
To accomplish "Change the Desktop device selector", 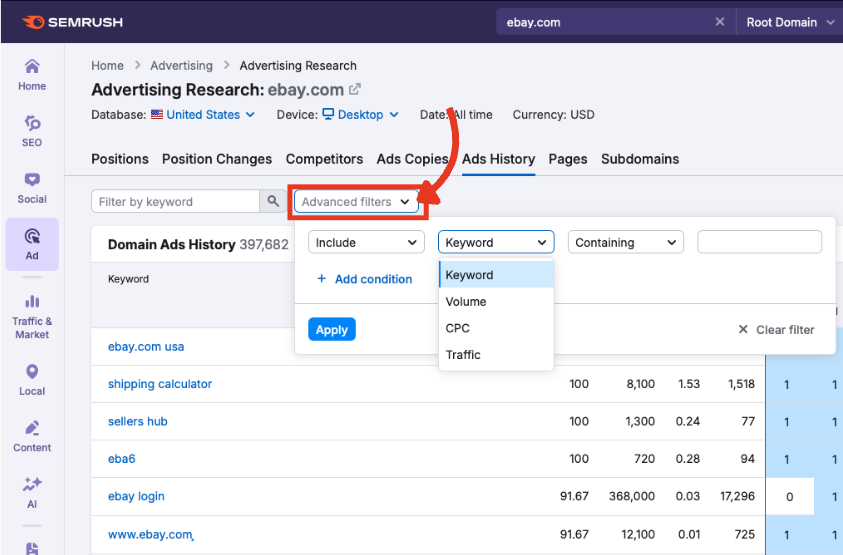I will click(x=360, y=115).
